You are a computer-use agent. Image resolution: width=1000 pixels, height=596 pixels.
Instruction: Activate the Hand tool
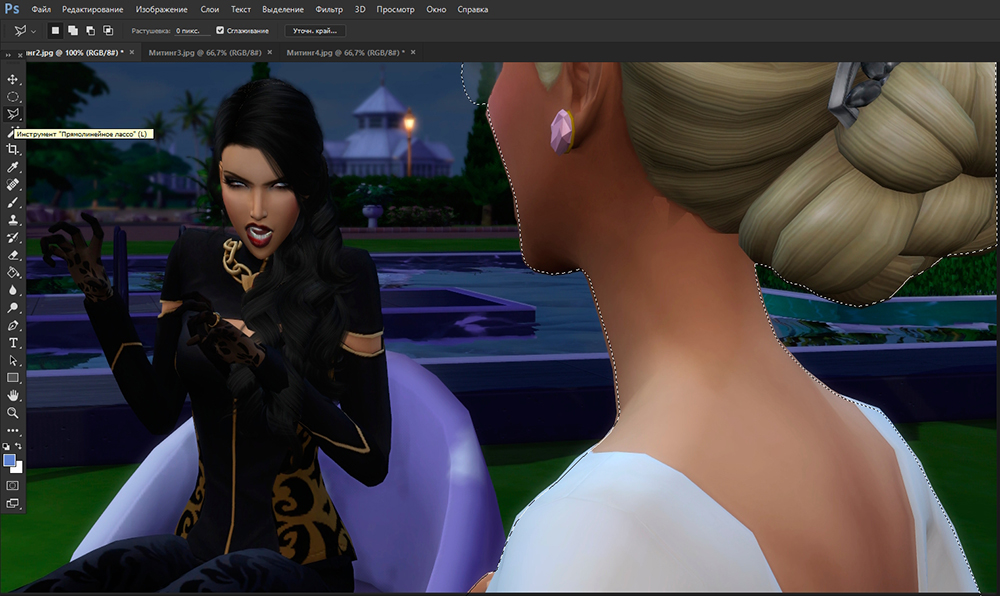(x=13, y=395)
